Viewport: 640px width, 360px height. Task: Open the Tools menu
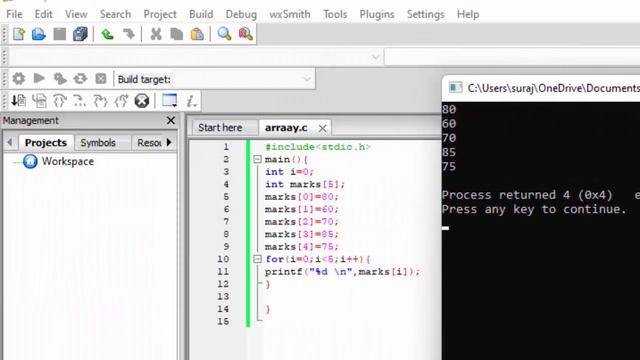[335, 14]
